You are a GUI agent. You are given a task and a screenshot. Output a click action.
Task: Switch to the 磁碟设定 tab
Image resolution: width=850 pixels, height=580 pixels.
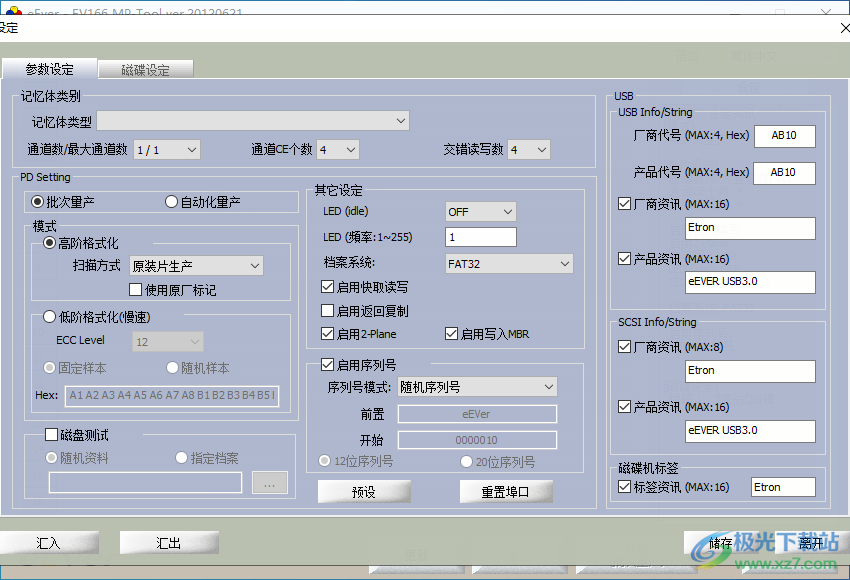[x=144, y=69]
